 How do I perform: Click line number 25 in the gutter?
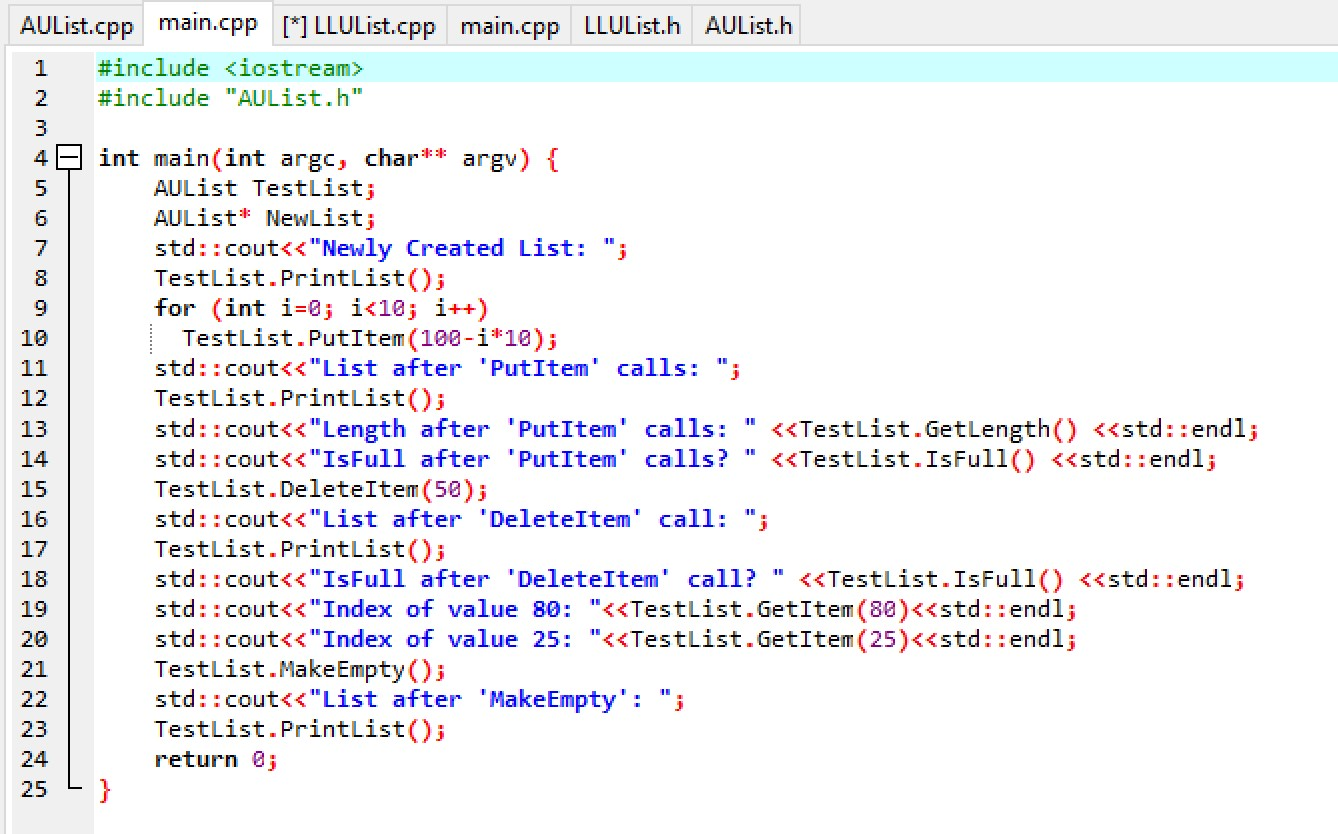tap(34, 789)
